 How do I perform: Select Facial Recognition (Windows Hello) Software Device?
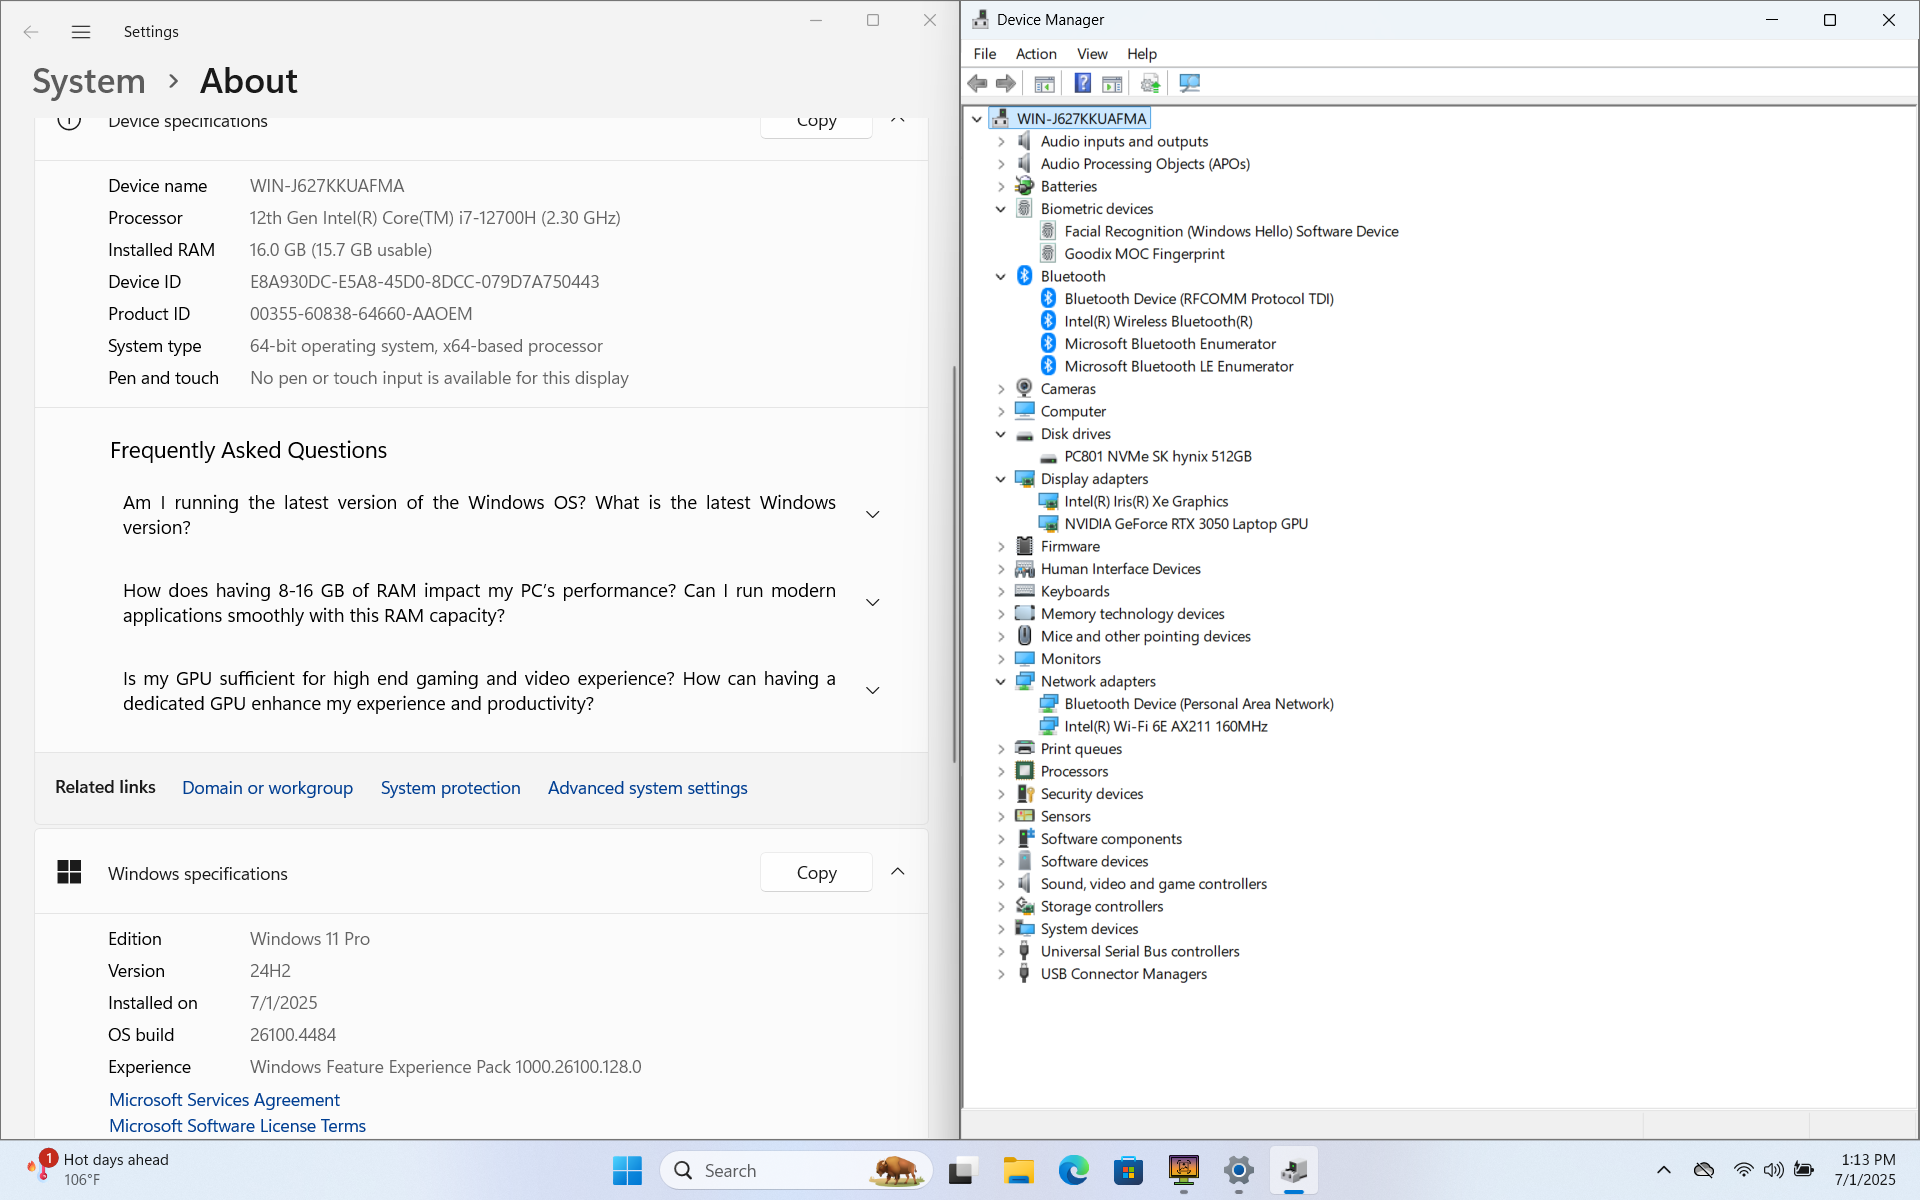1231,231
